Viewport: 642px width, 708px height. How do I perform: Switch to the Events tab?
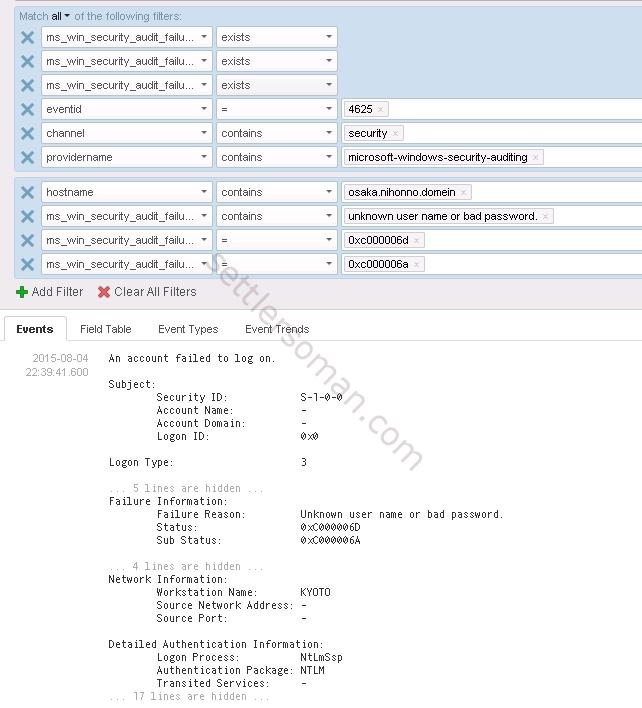[35, 329]
